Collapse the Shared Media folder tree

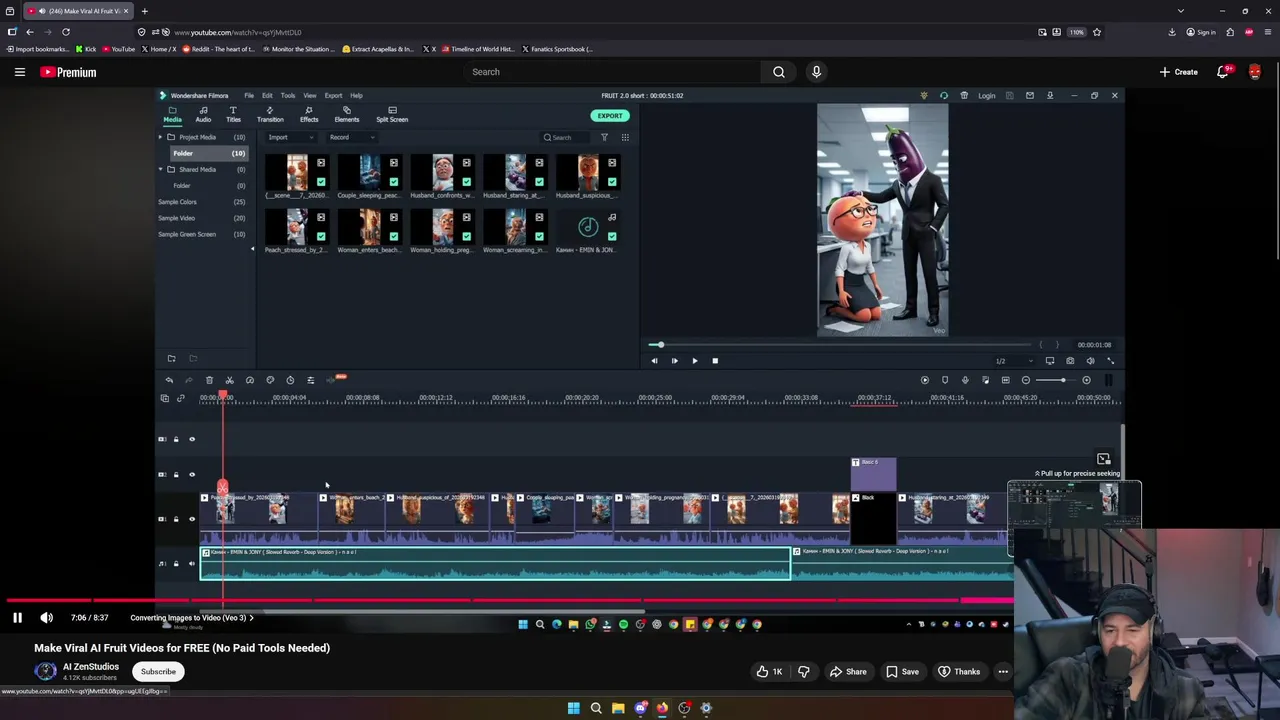coord(160,169)
